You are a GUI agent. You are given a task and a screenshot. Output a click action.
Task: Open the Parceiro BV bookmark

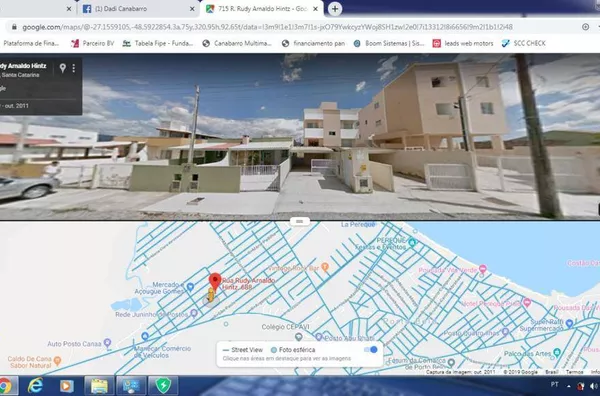(x=93, y=43)
